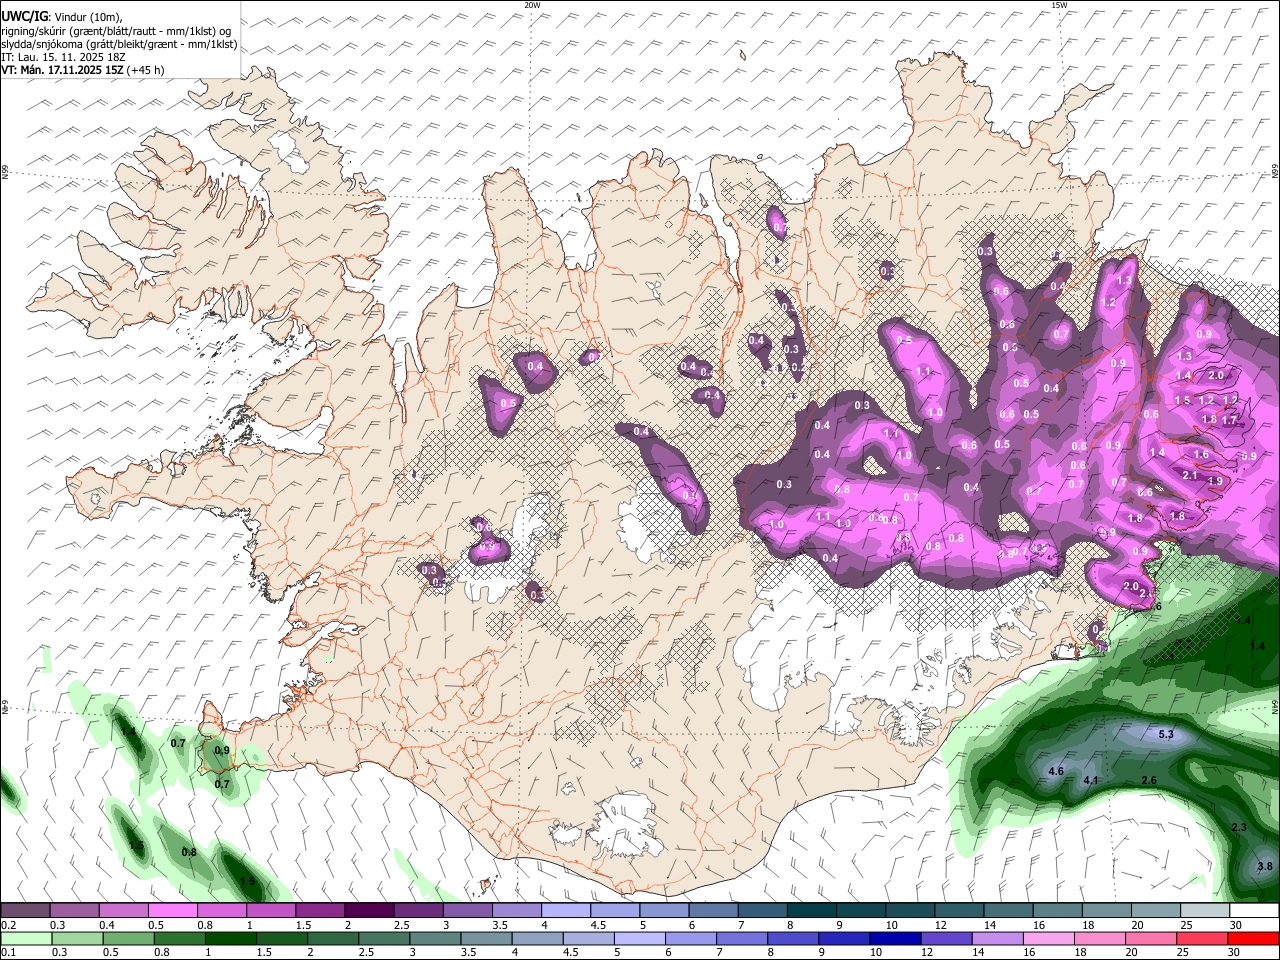Click the valid time 'VT: Mán. 17.11.2025 15Z'
The width and height of the screenshot is (1280, 960).
click(63, 70)
